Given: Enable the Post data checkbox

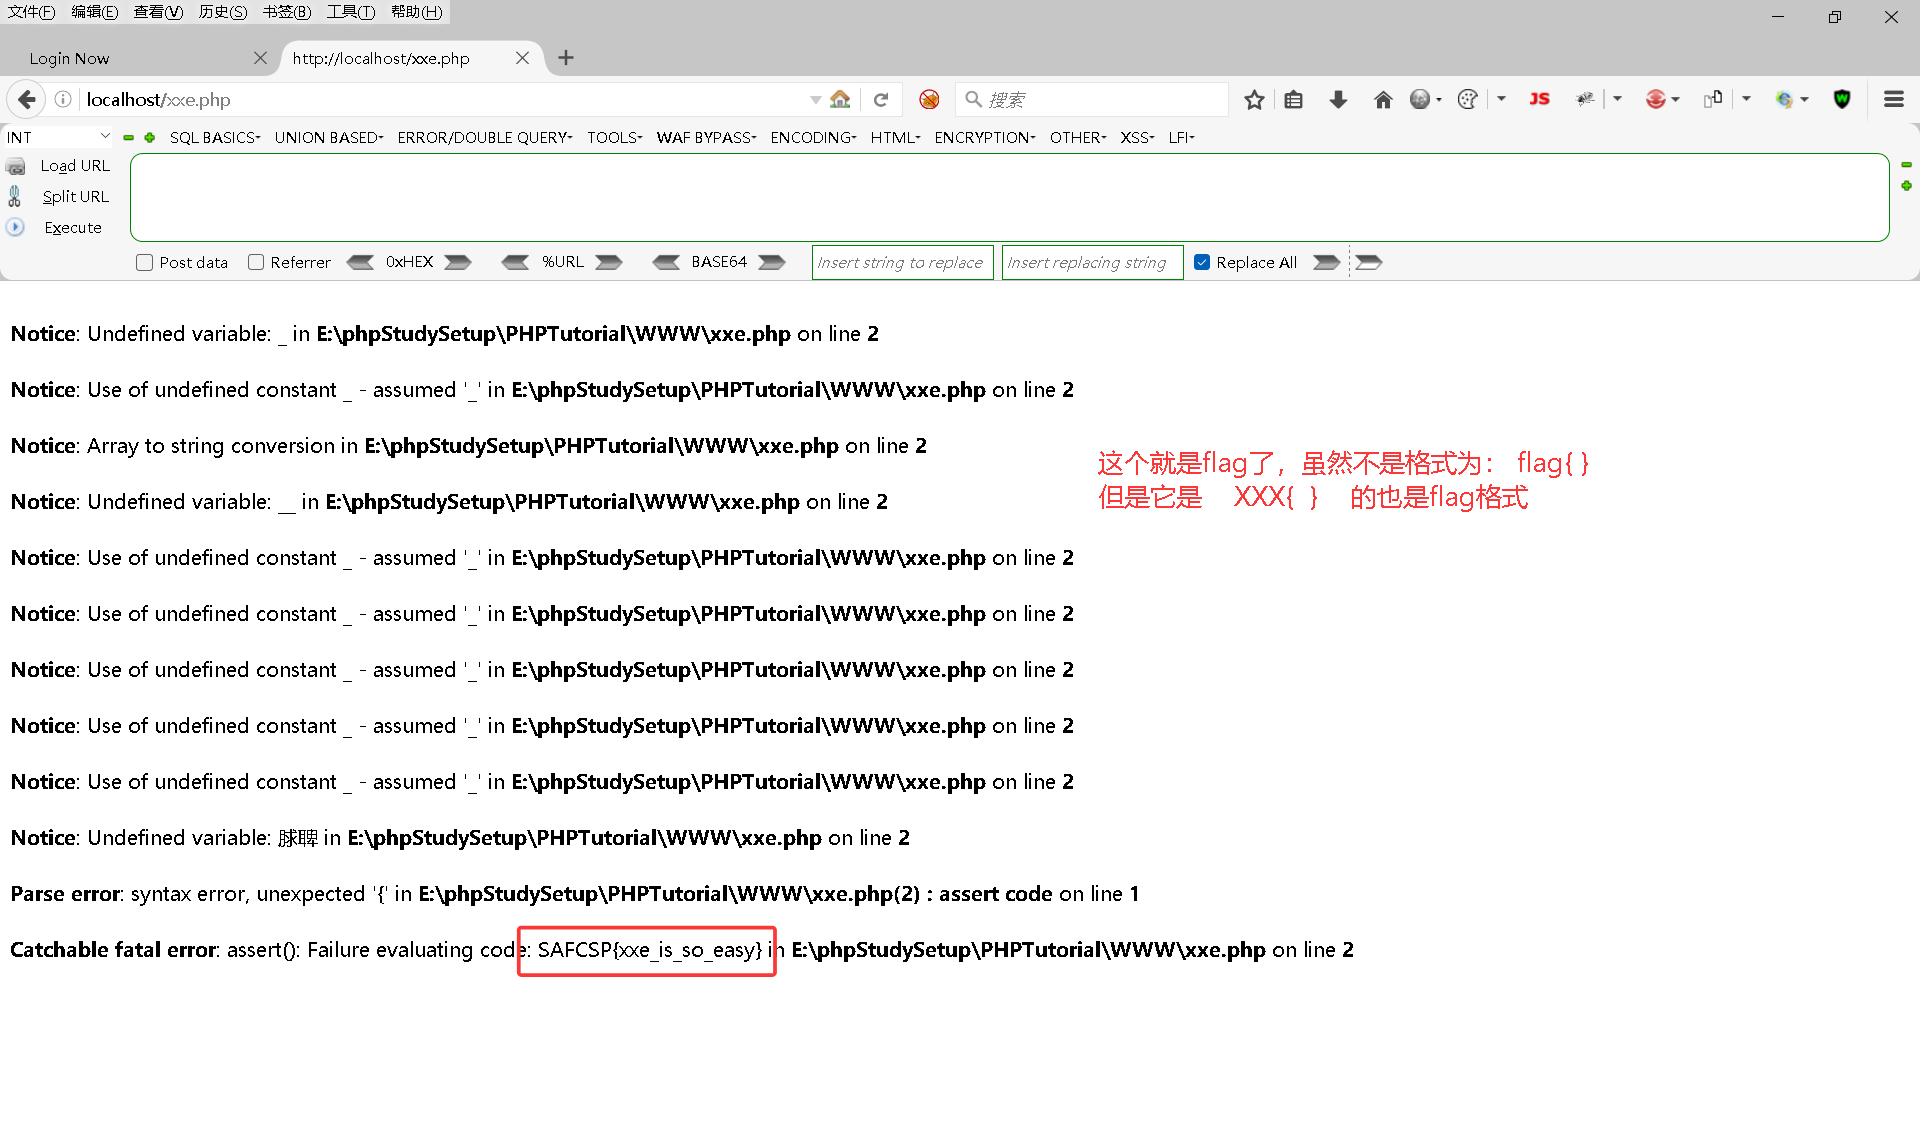Looking at the screenshot, I should (x=145, y=262).
